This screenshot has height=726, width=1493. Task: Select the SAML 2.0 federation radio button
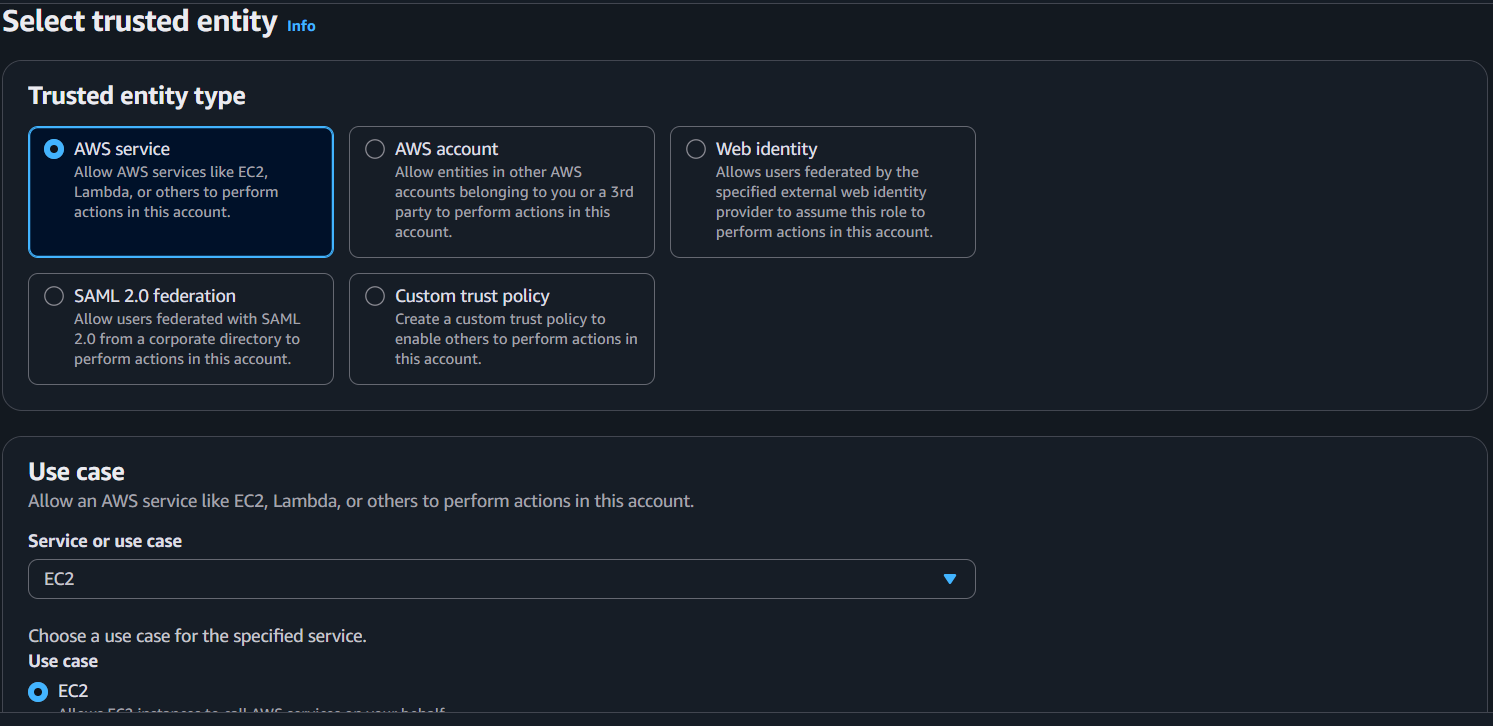pyautogui.click(x=54, y=296)
